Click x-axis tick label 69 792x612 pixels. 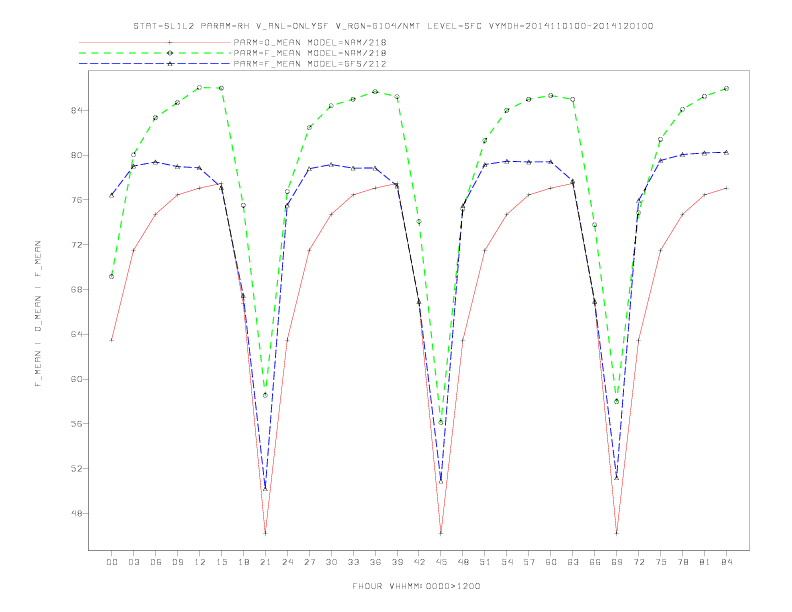617,562
